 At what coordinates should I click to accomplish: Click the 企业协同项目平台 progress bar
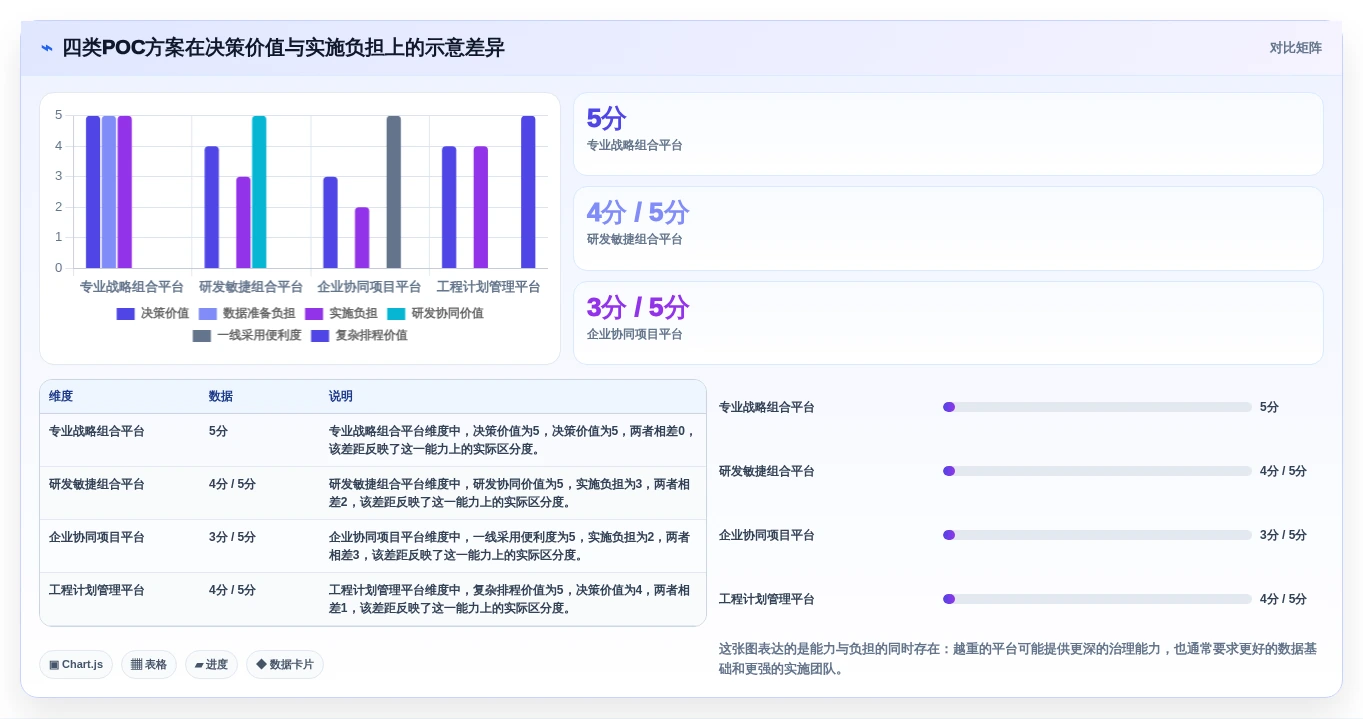tap(1097, 535)
